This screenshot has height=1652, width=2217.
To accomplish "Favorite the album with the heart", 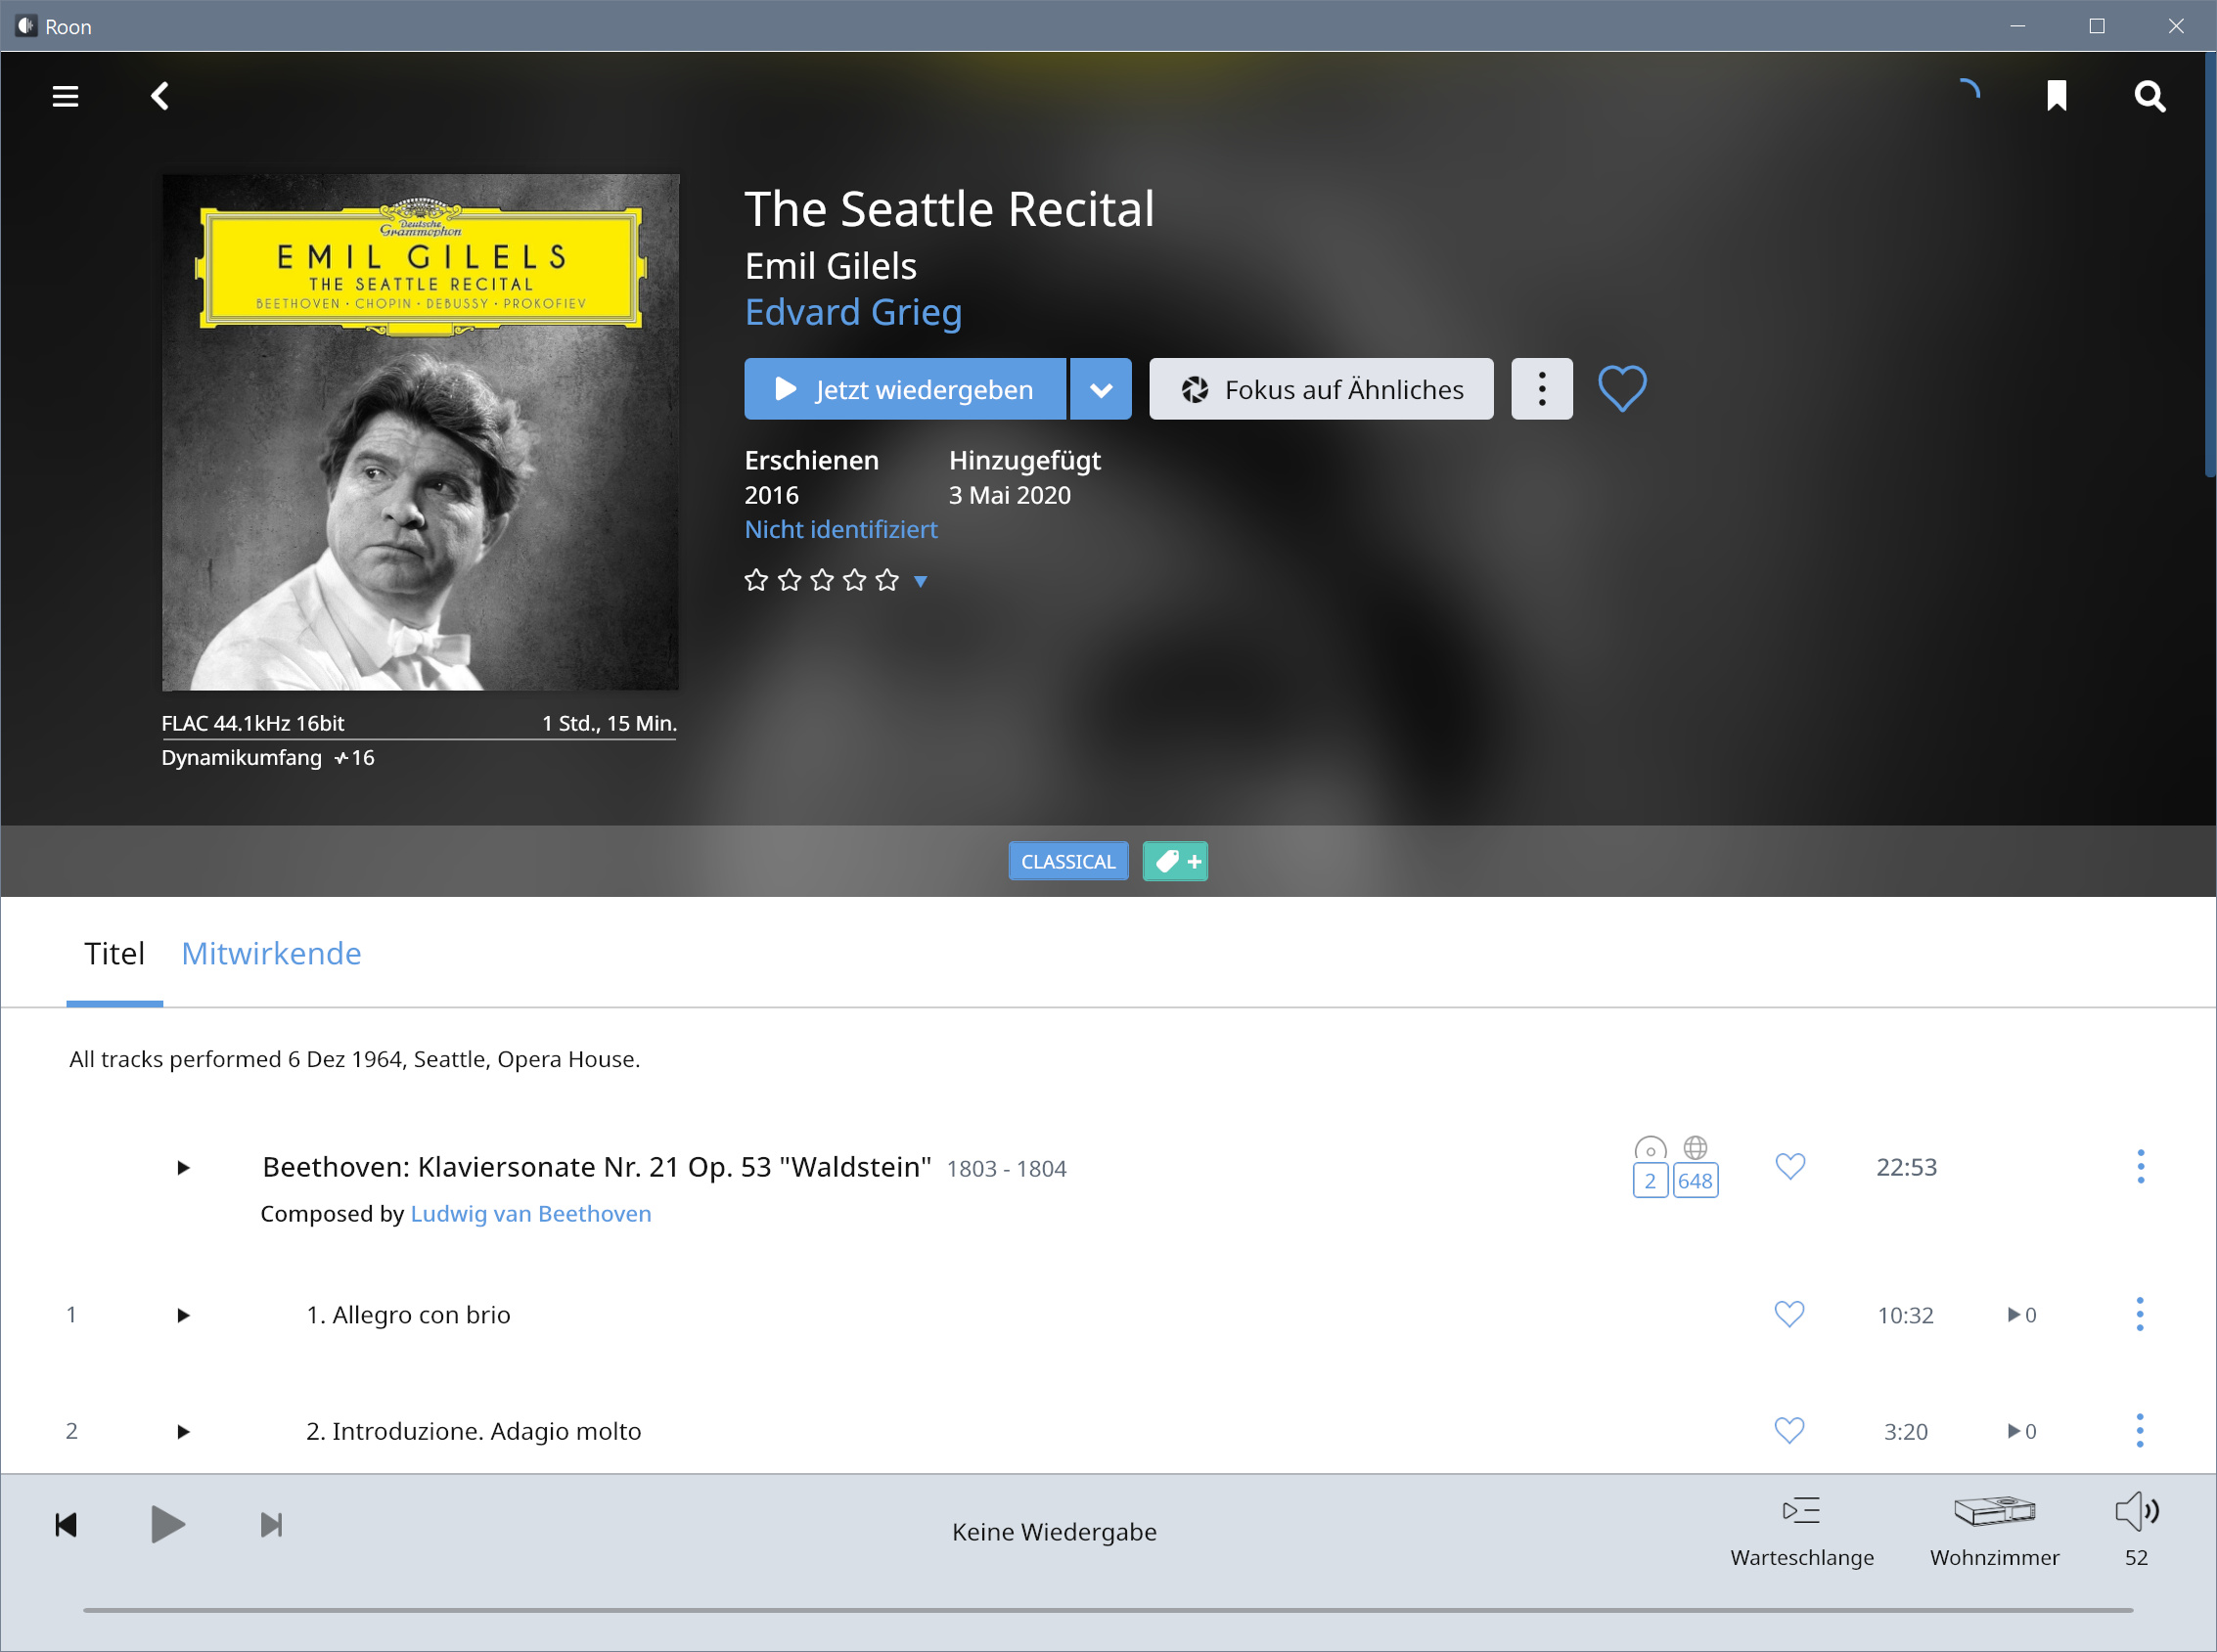I will point(1622,389).
